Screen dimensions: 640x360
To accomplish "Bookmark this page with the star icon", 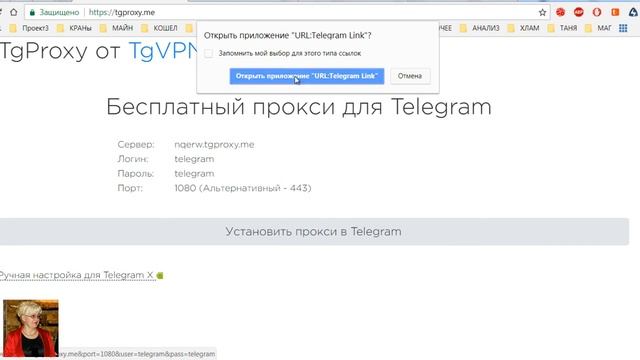I will 542,12.
